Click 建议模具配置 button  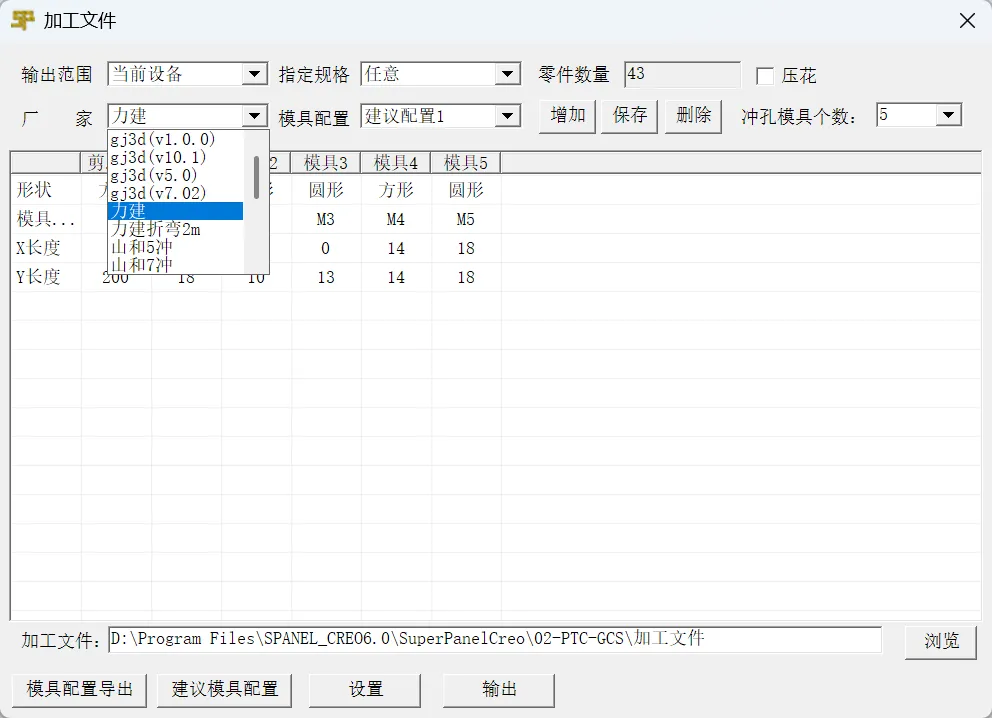click(225, 690)
